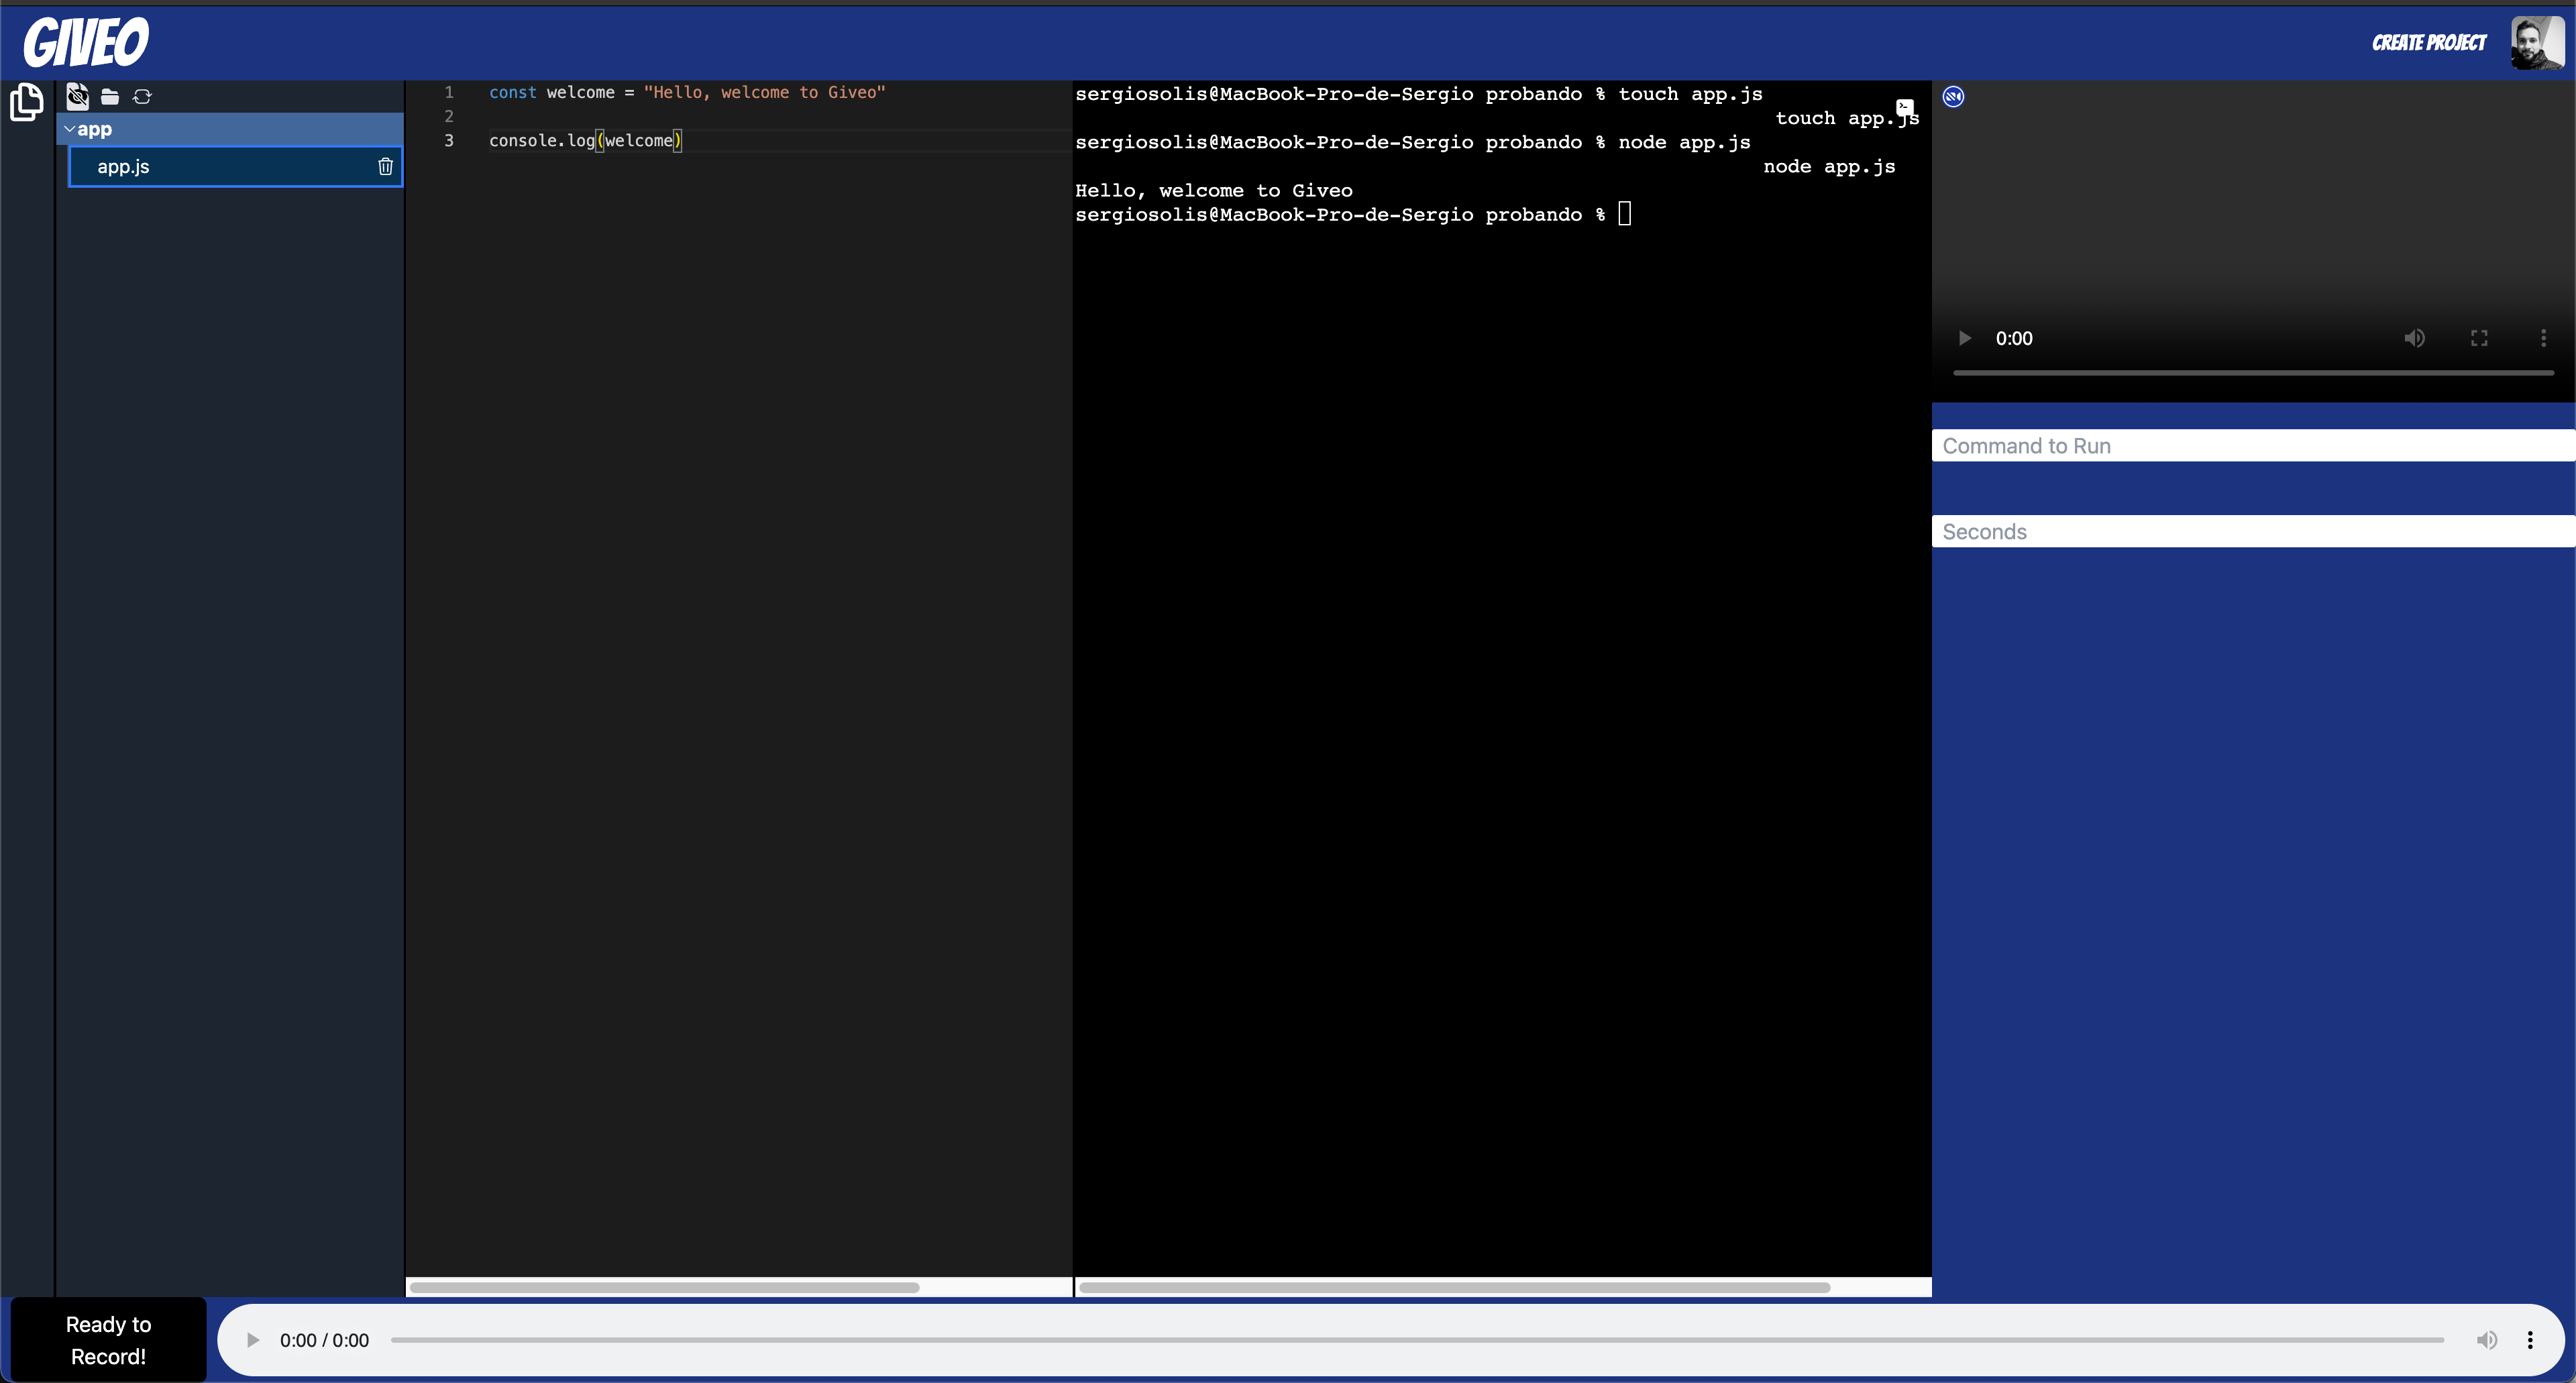This screenshot has height=1383, width=2576.
Task: Click the Giveo logo
Action: 86,42
